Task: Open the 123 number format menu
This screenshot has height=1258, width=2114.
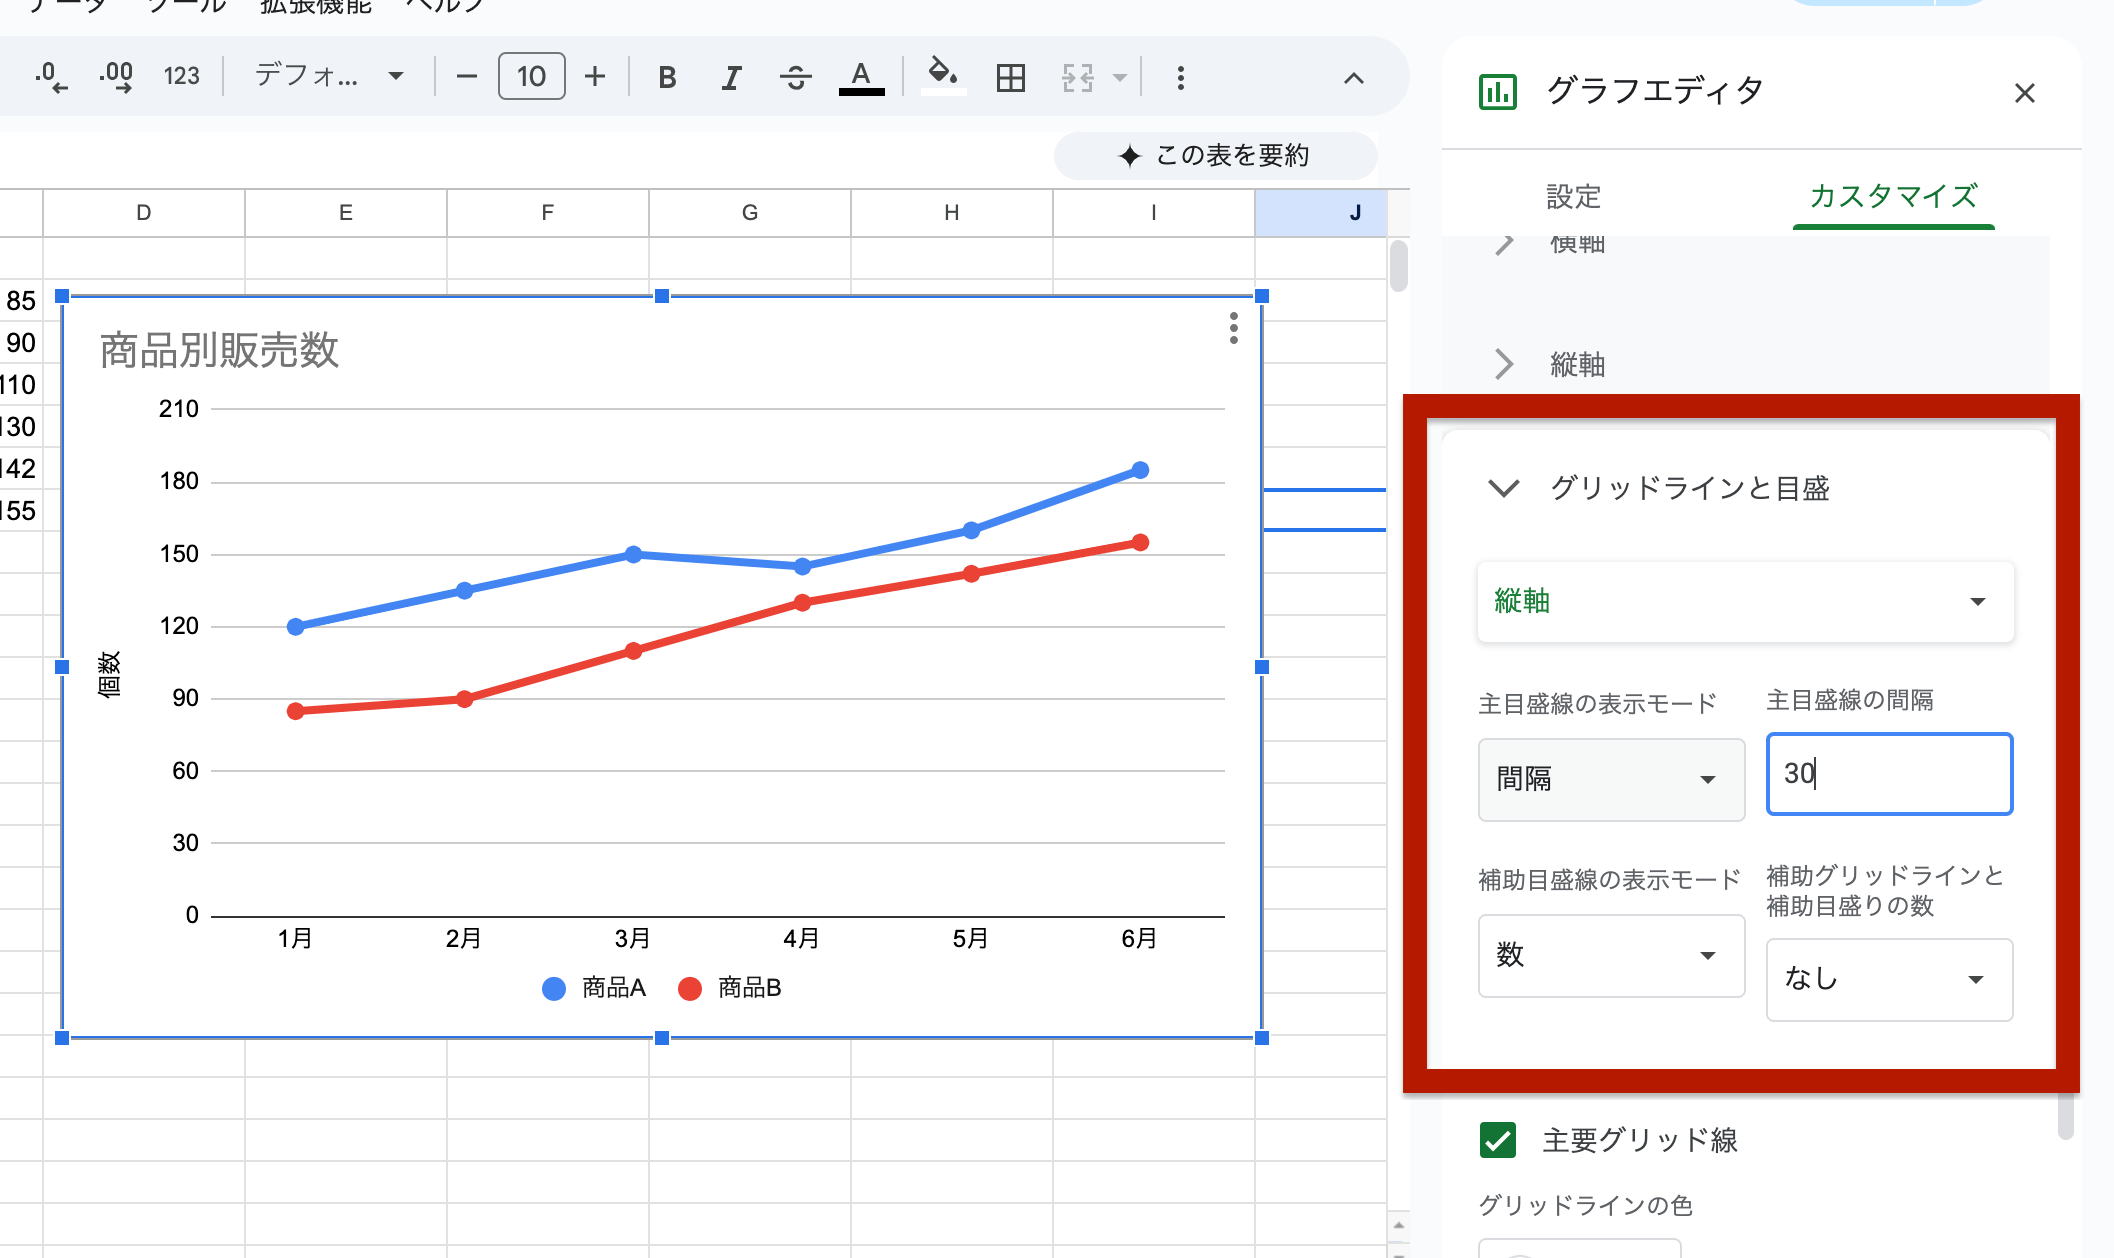Action: 181,76
